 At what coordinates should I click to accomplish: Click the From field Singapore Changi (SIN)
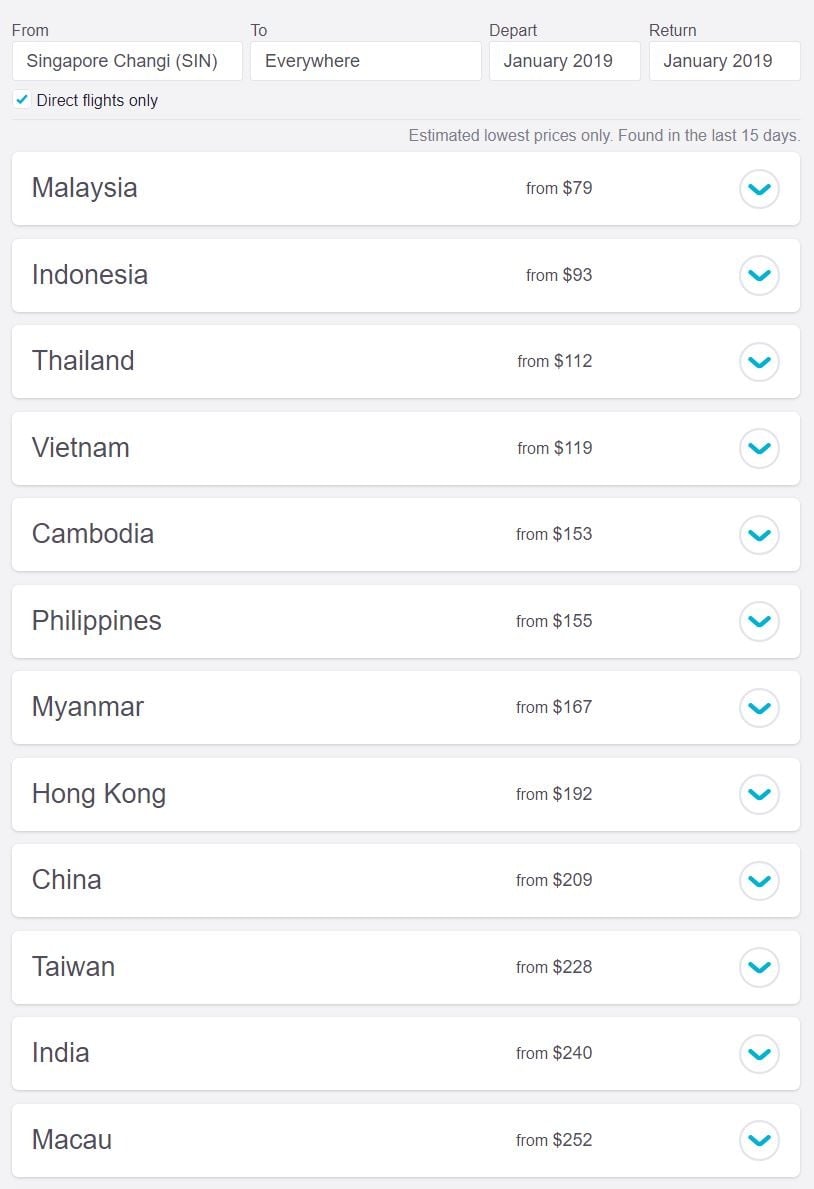(x=127, y=61)
